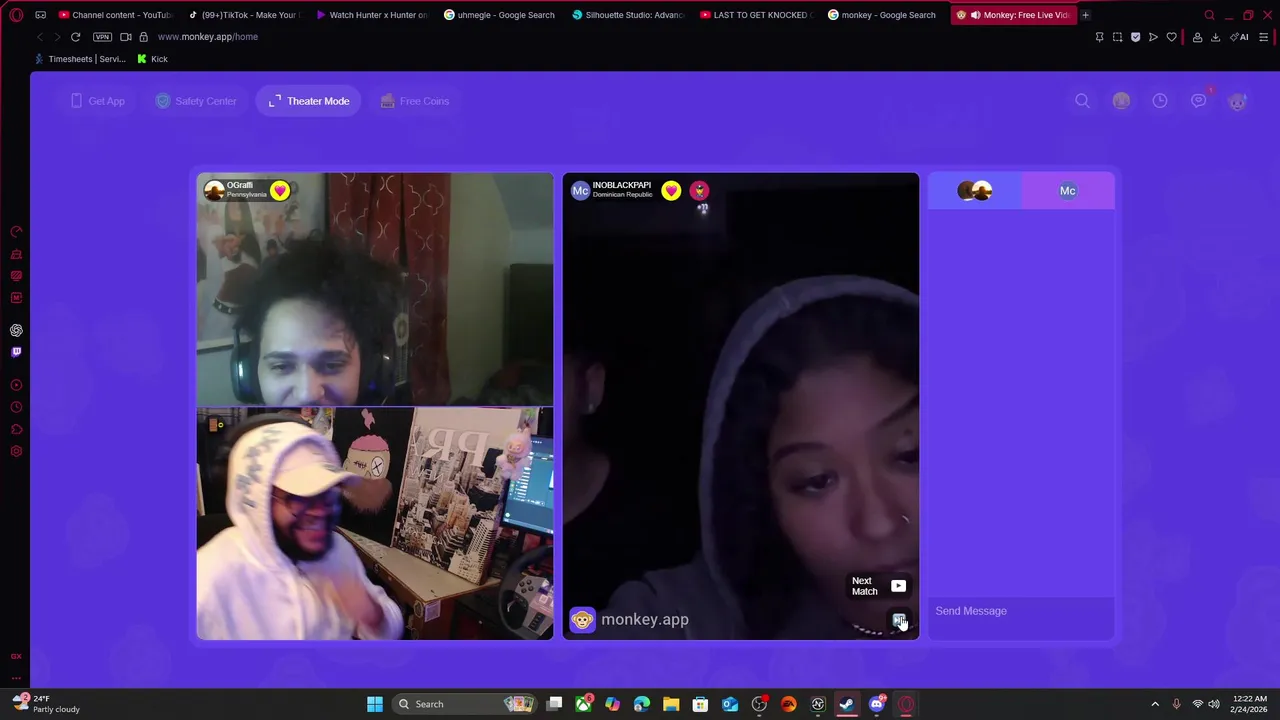The height and width of the screenshot is (720, 1280).
Task: Open the chat messages icon with notification
Action: [1199, 100]
